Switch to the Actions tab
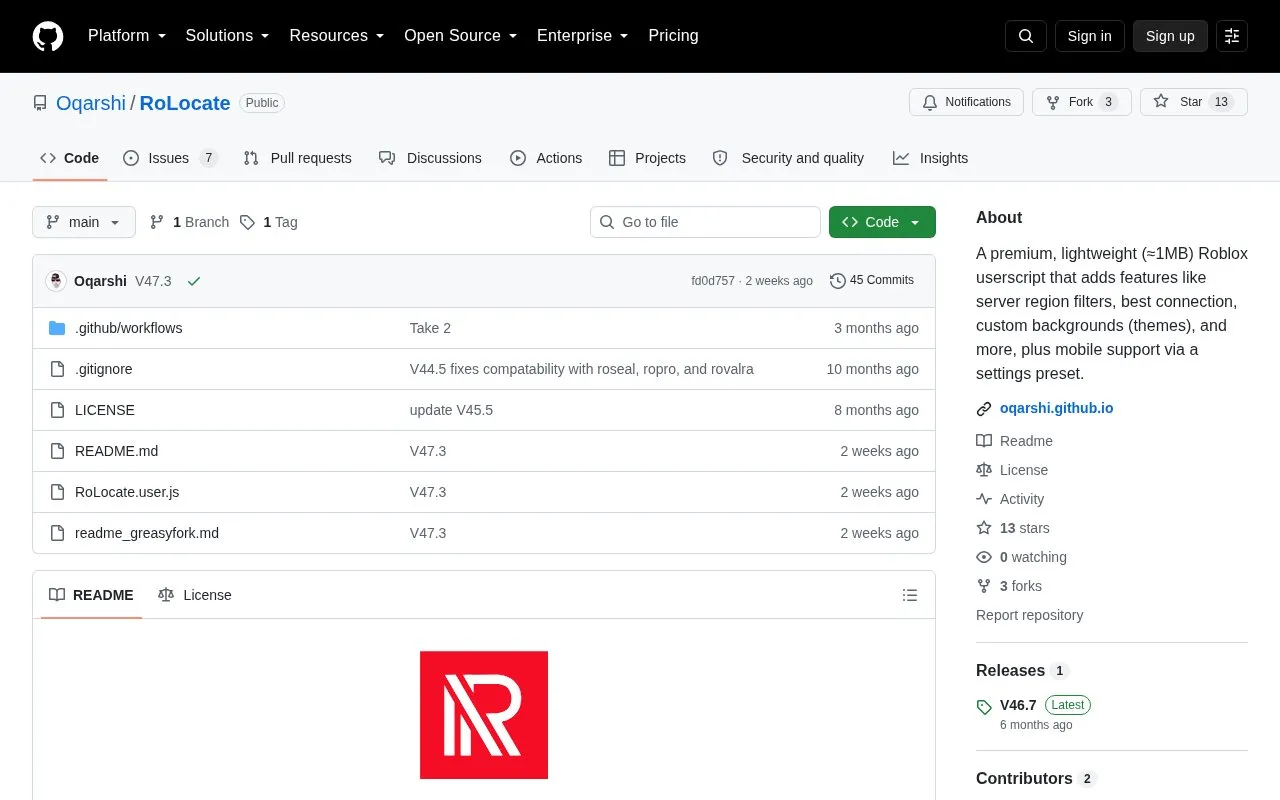The image size is (1280, 800). point(546,158)
